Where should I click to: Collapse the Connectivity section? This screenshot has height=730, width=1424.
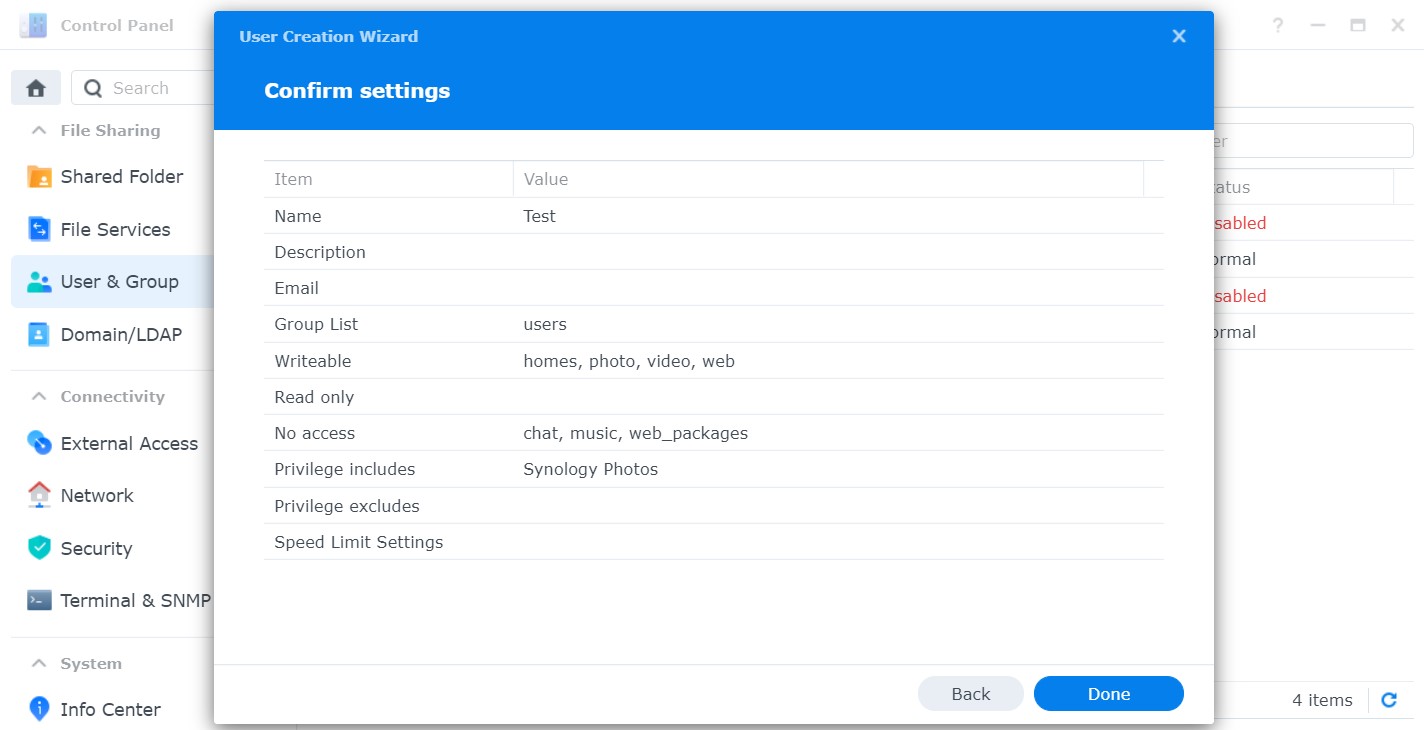tap(39, 396)
